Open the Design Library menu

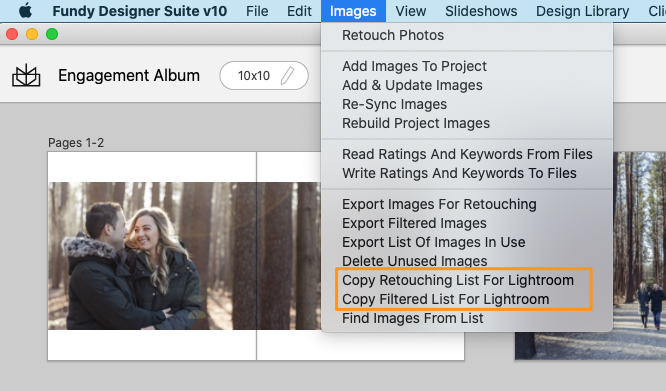click(x=582, y=11)
